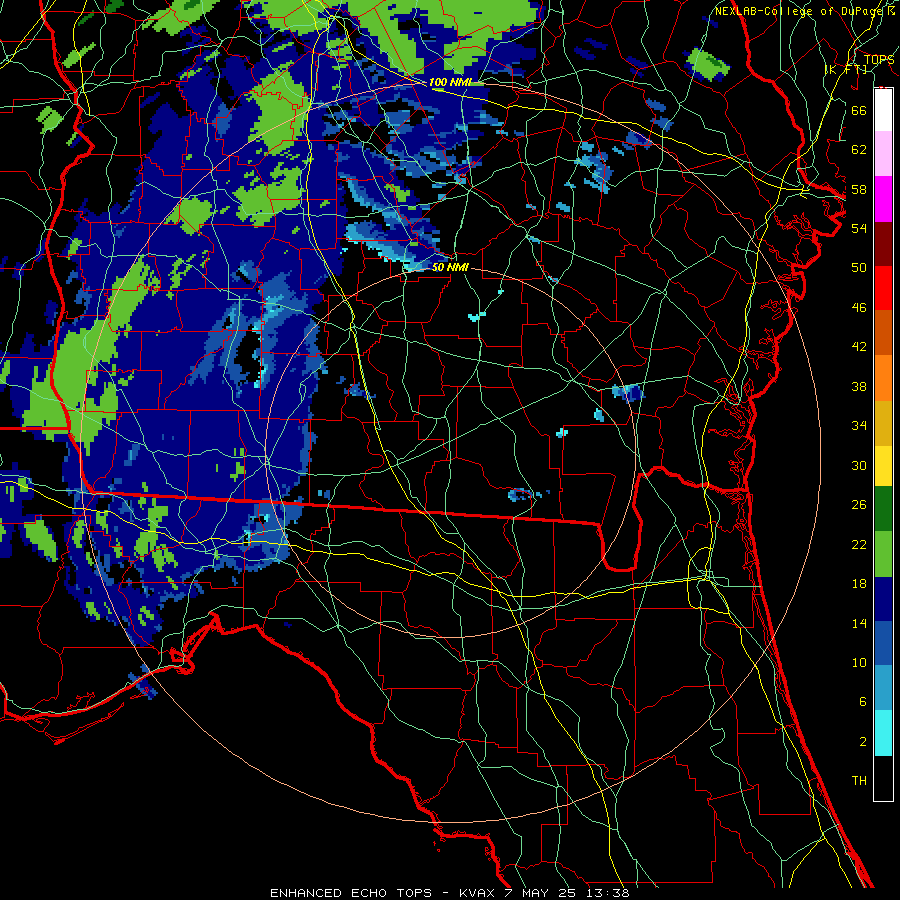
Task: Click the "TOPS" legend heading
Action: click(879, 60)
